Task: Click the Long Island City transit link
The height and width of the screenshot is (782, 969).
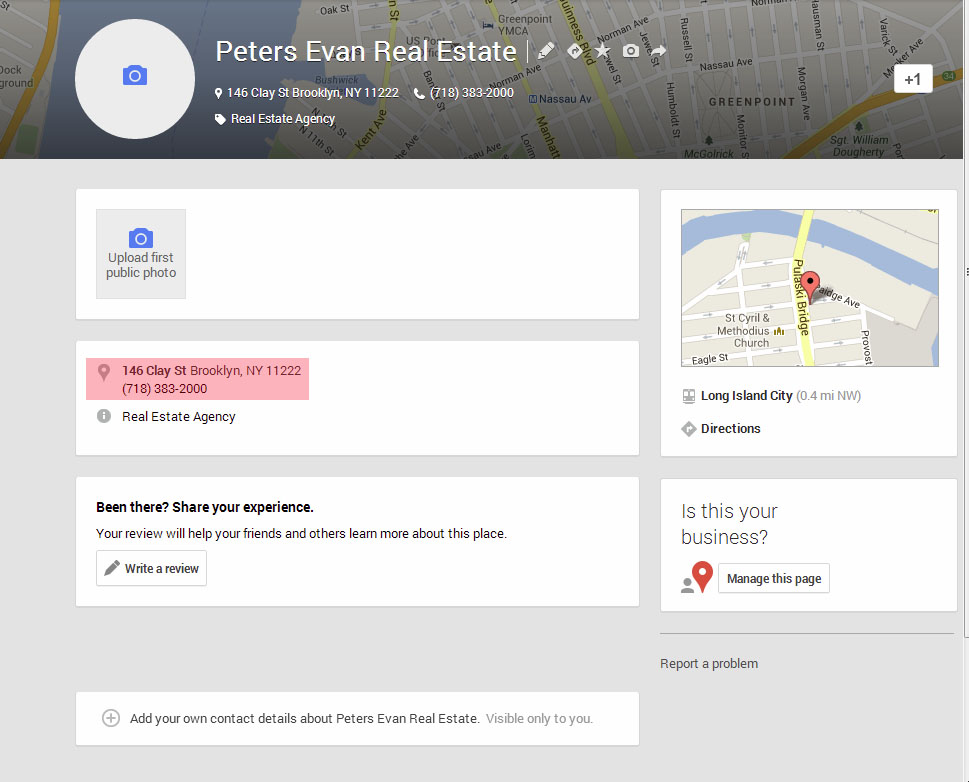Action: [746, 395]
